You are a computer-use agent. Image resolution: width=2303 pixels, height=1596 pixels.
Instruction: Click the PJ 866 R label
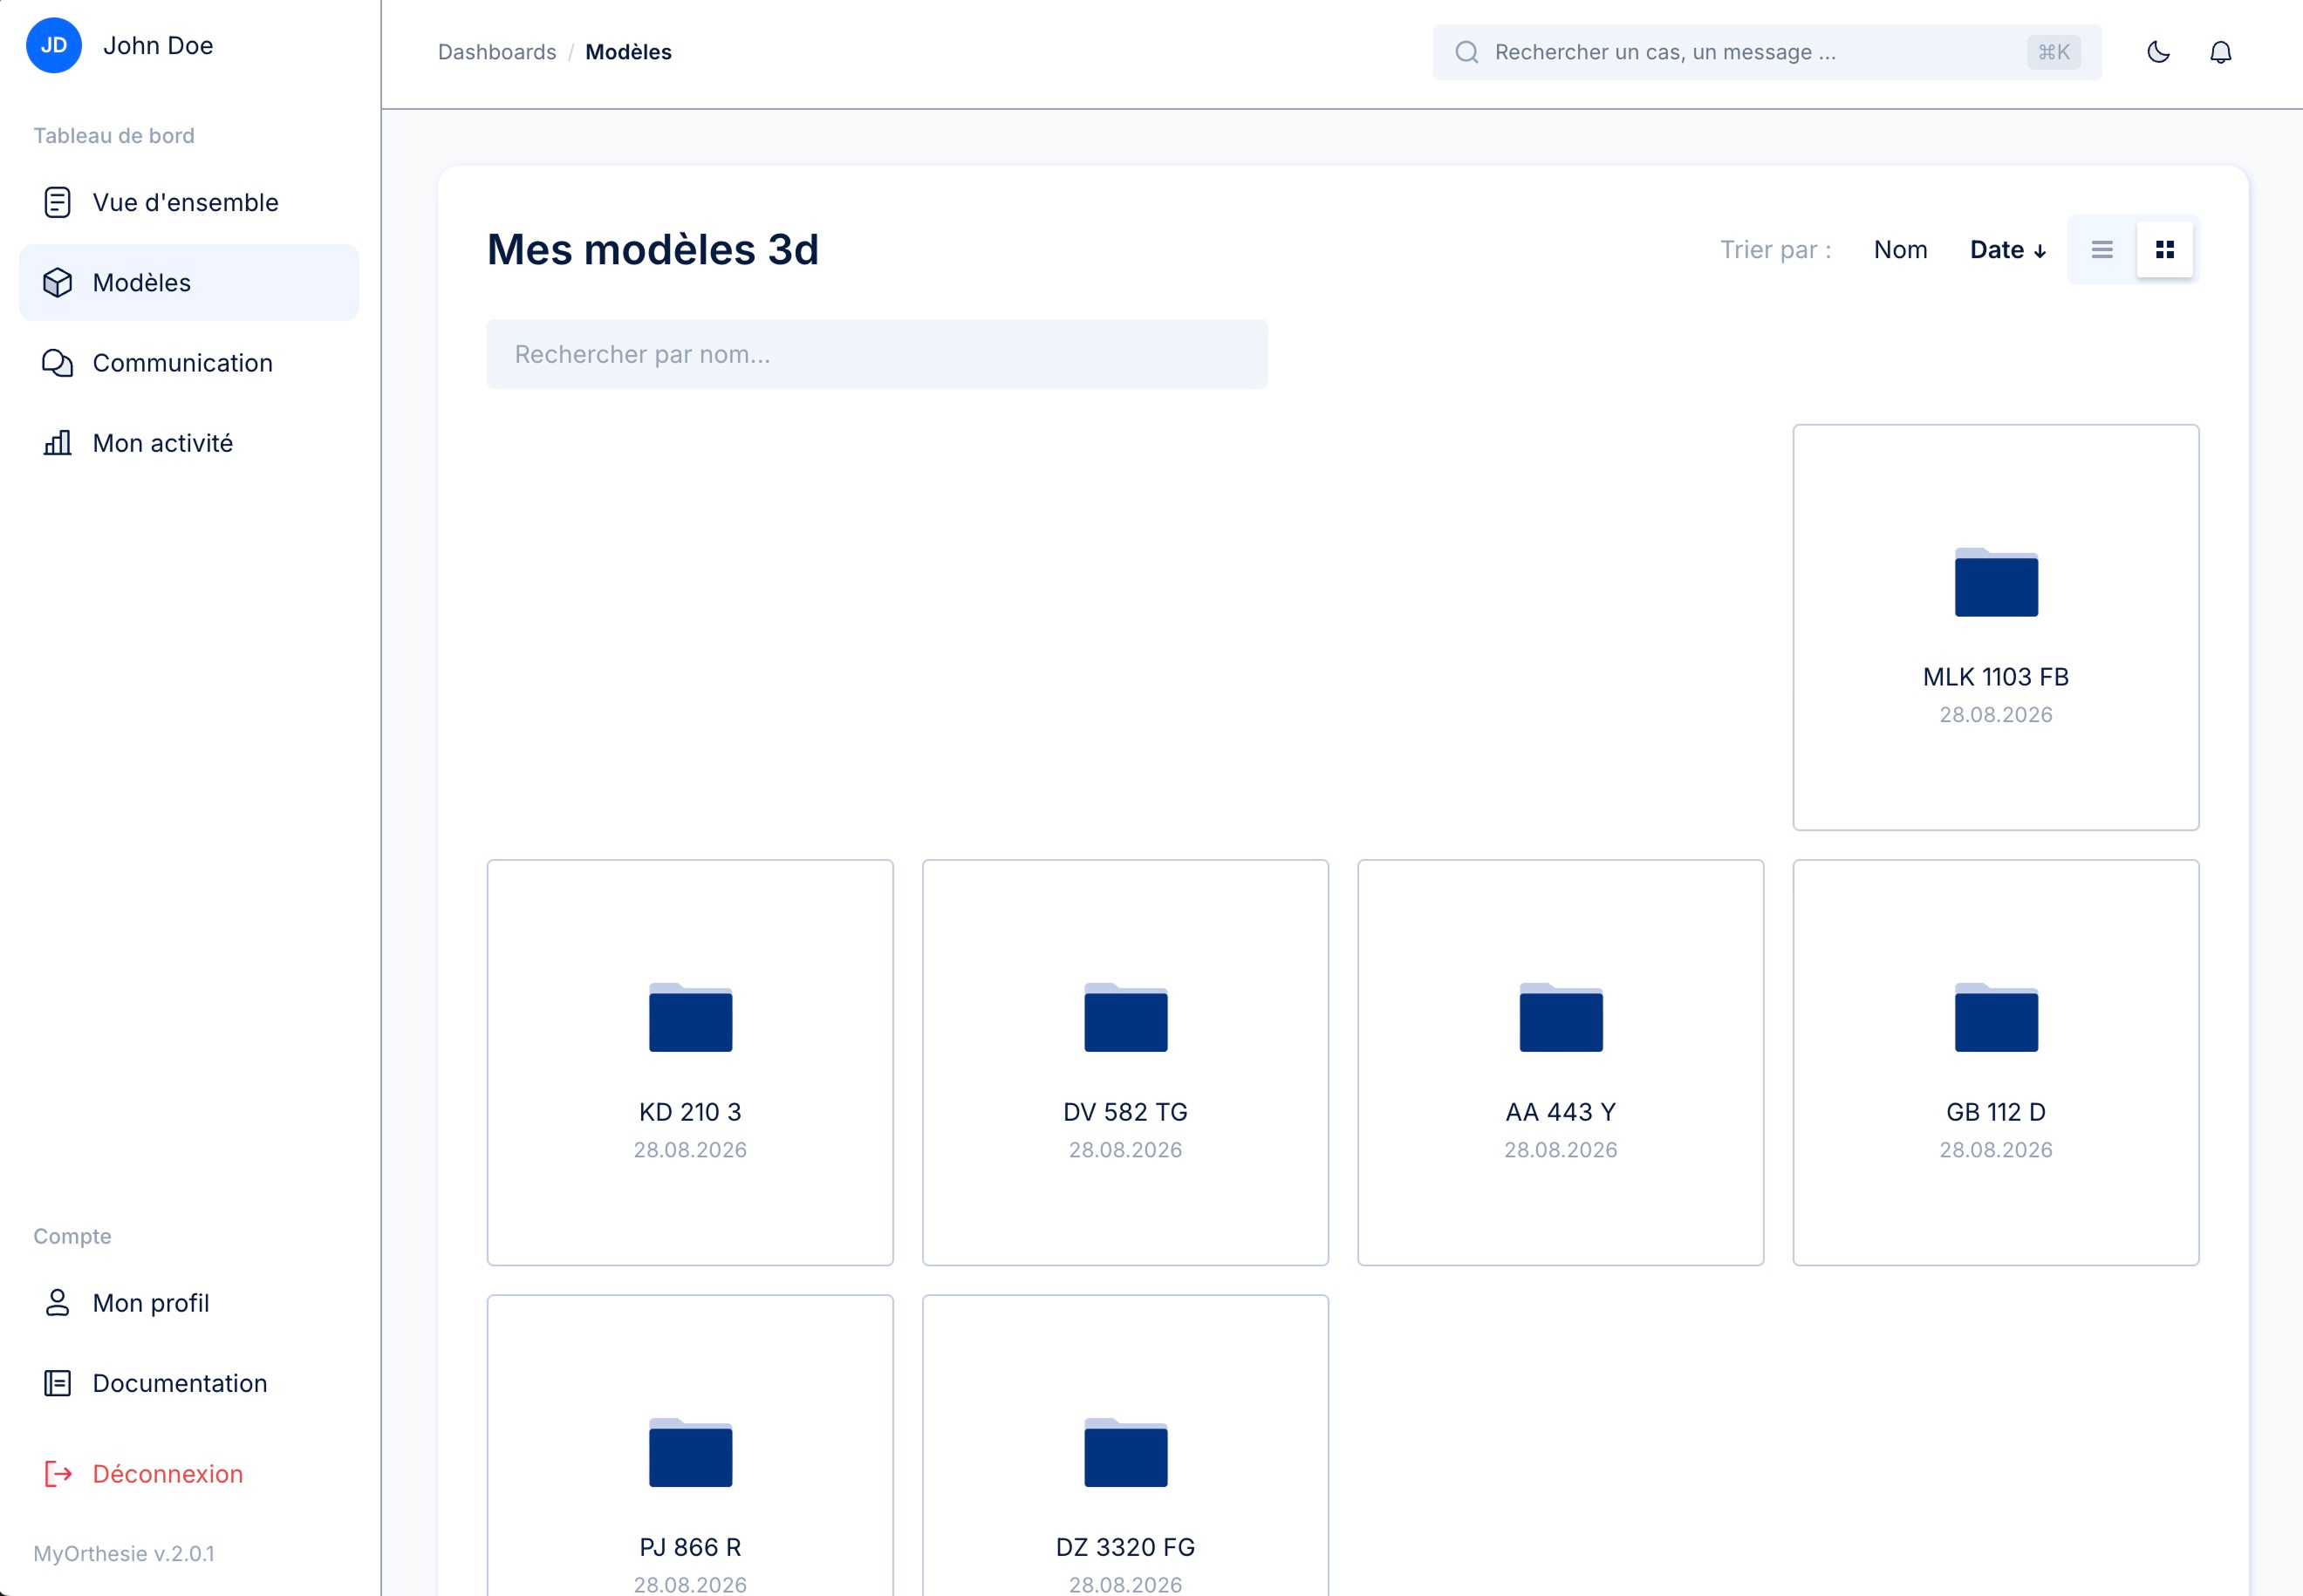(x=690, y=1547)
